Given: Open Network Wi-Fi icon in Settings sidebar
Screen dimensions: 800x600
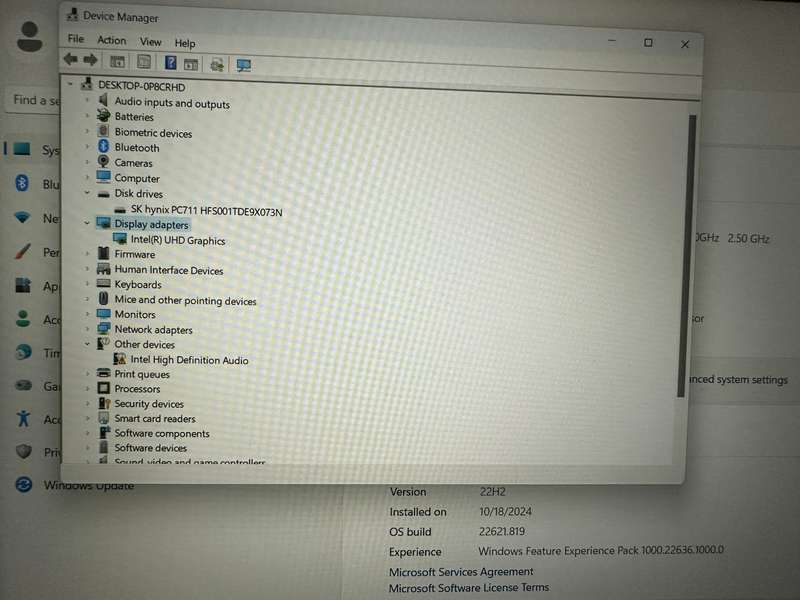Looking at the screenshot, I should click(22, 217).
